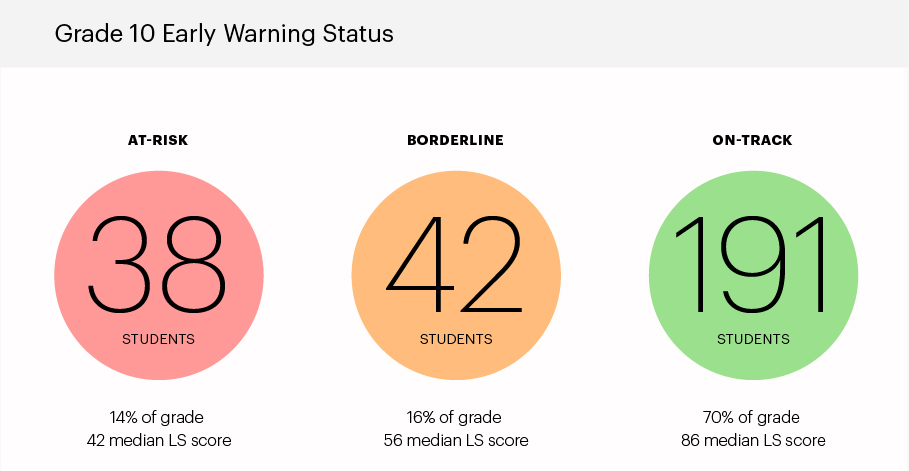Select the BORDERLINE heading label
Screen dimensions: 909x471
pyautogui.click(x=456, y=140)
